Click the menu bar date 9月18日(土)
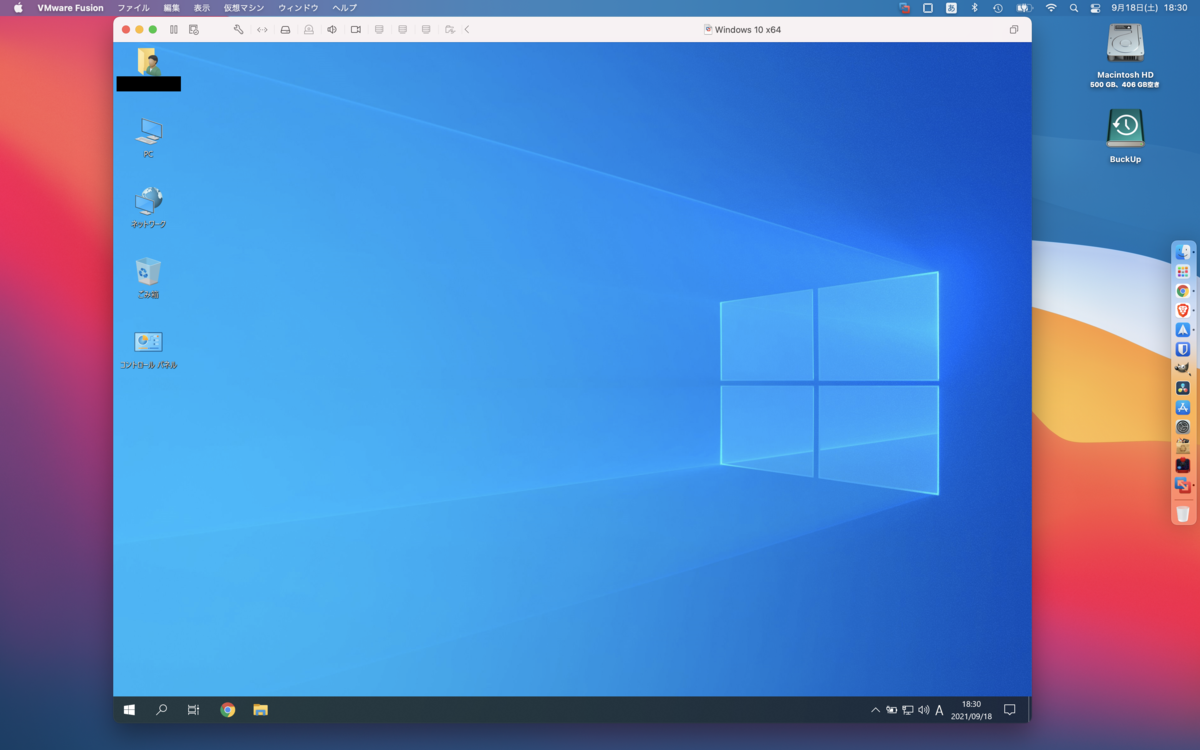 (x=1133, y=7)
